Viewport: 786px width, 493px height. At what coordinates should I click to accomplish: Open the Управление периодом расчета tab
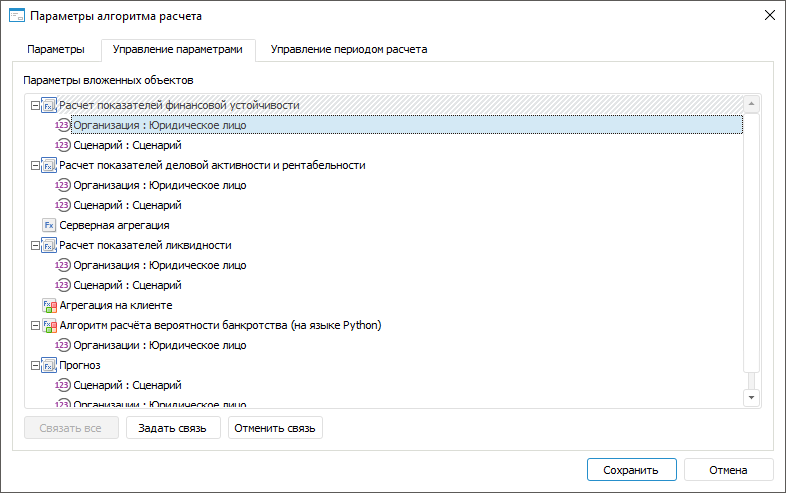pos(349,49)
